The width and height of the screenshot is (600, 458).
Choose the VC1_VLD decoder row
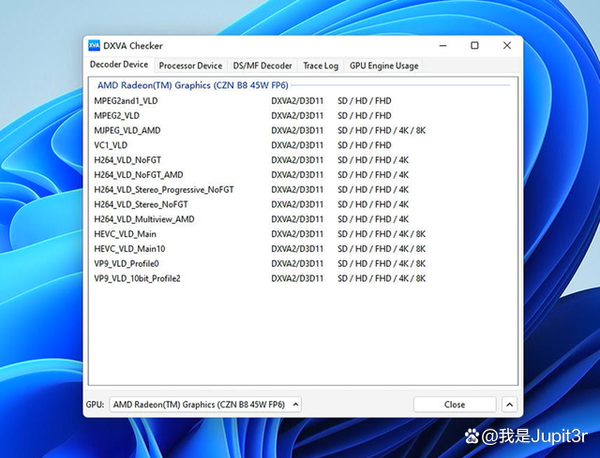click(x=113, y=145)
